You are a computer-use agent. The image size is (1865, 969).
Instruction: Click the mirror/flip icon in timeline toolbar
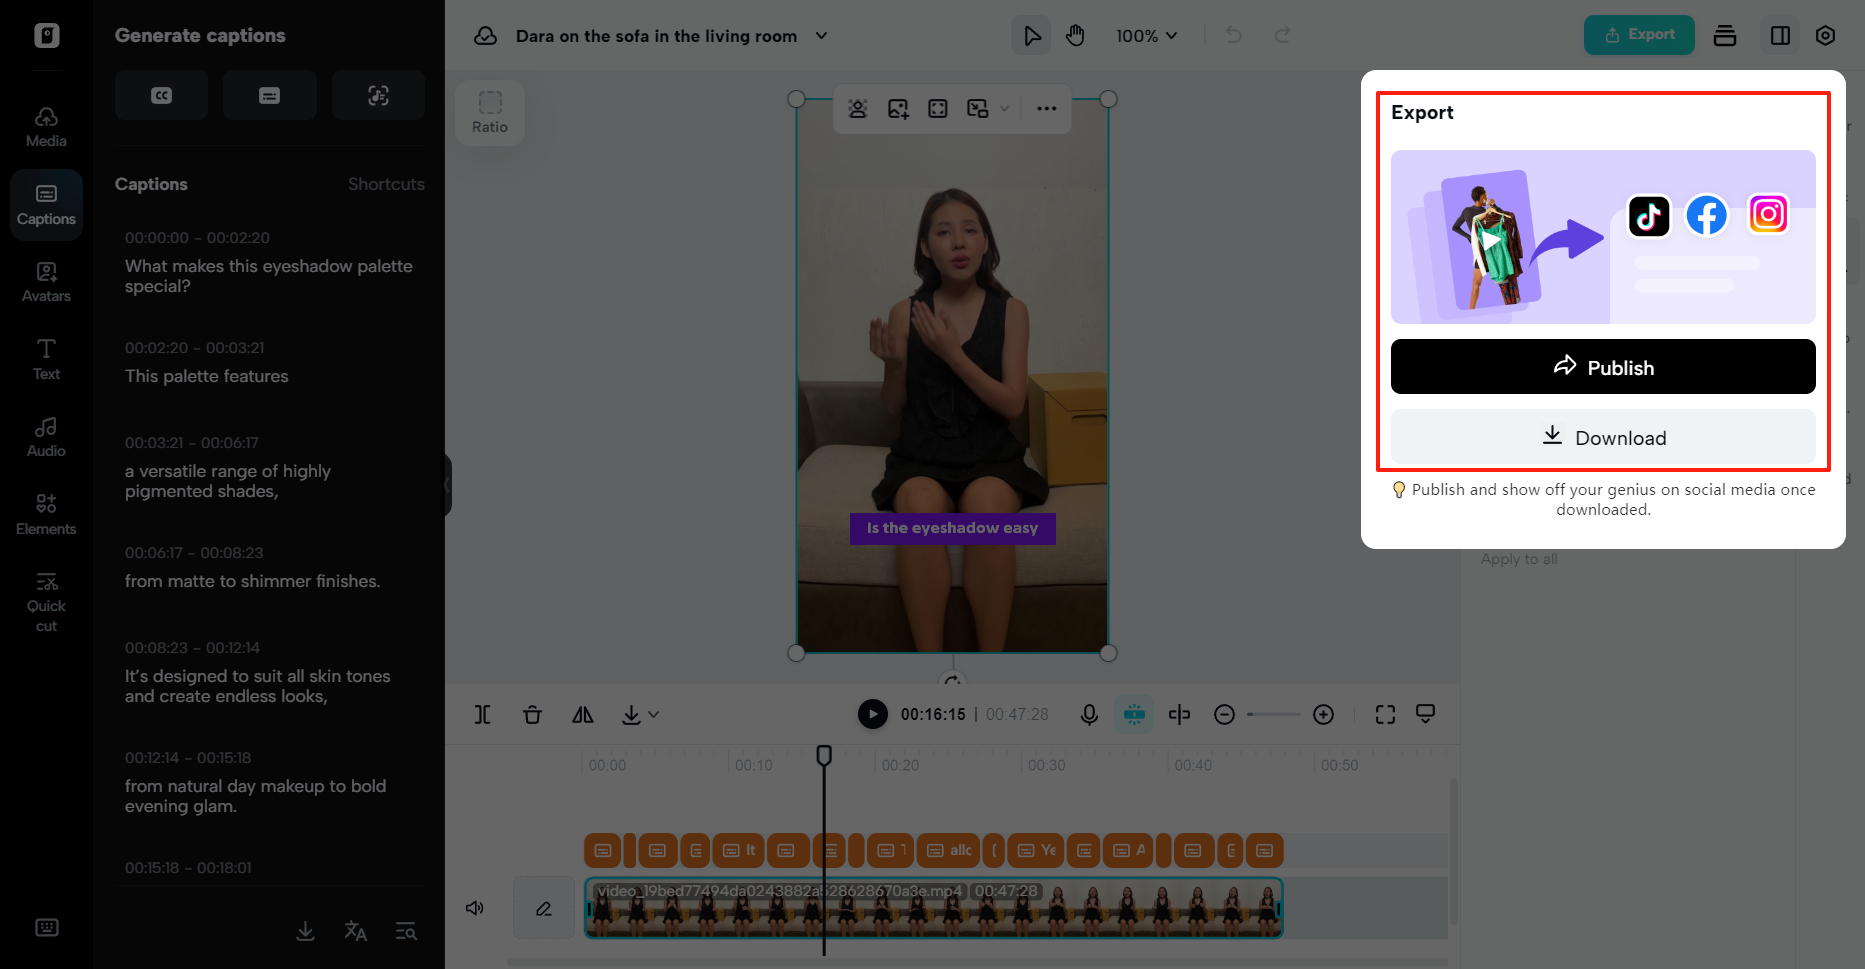582,714
